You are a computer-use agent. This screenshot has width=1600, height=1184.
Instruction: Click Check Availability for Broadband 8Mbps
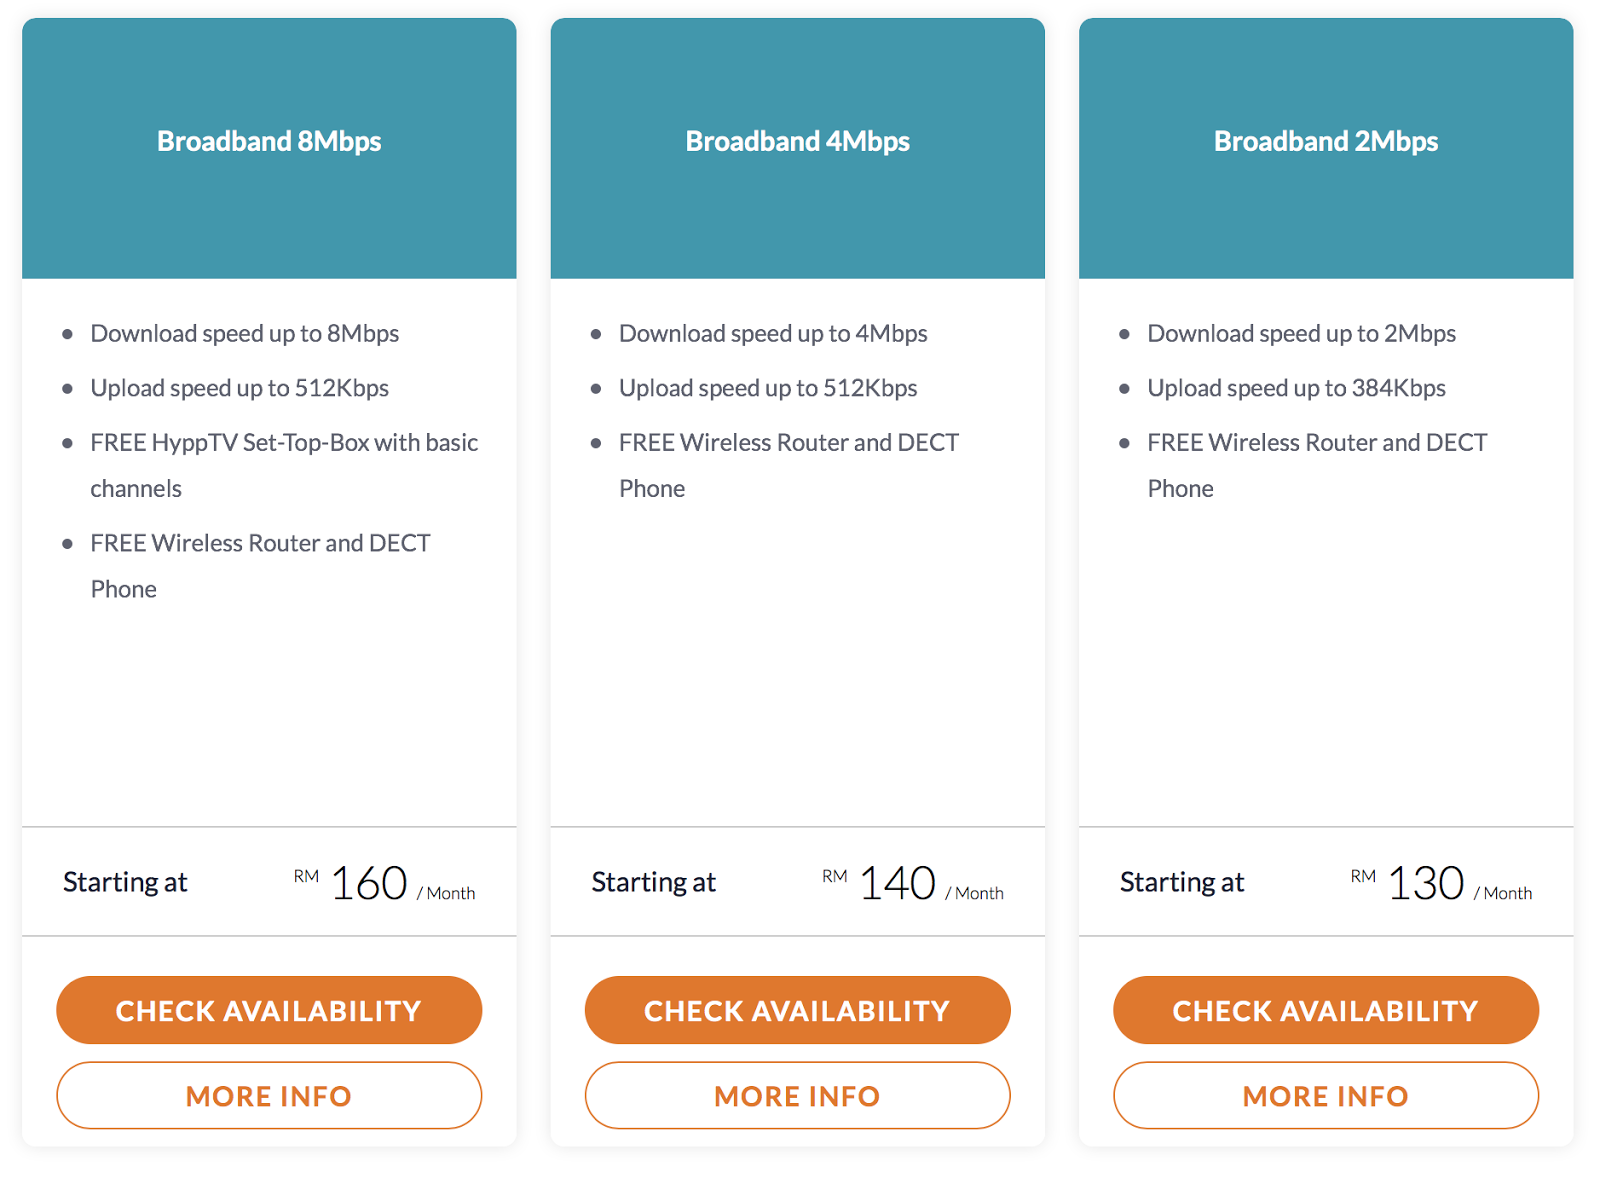coord(269,1010)
